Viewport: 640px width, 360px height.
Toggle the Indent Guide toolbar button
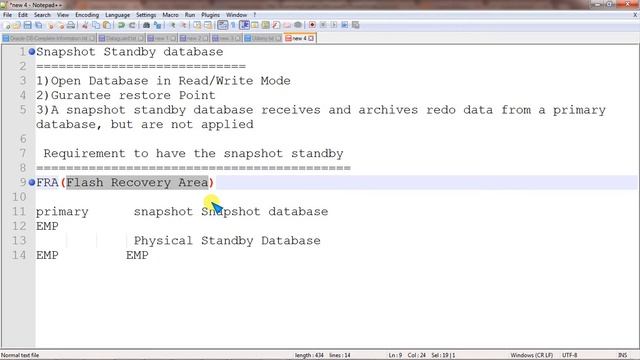[x=244, y=25]
